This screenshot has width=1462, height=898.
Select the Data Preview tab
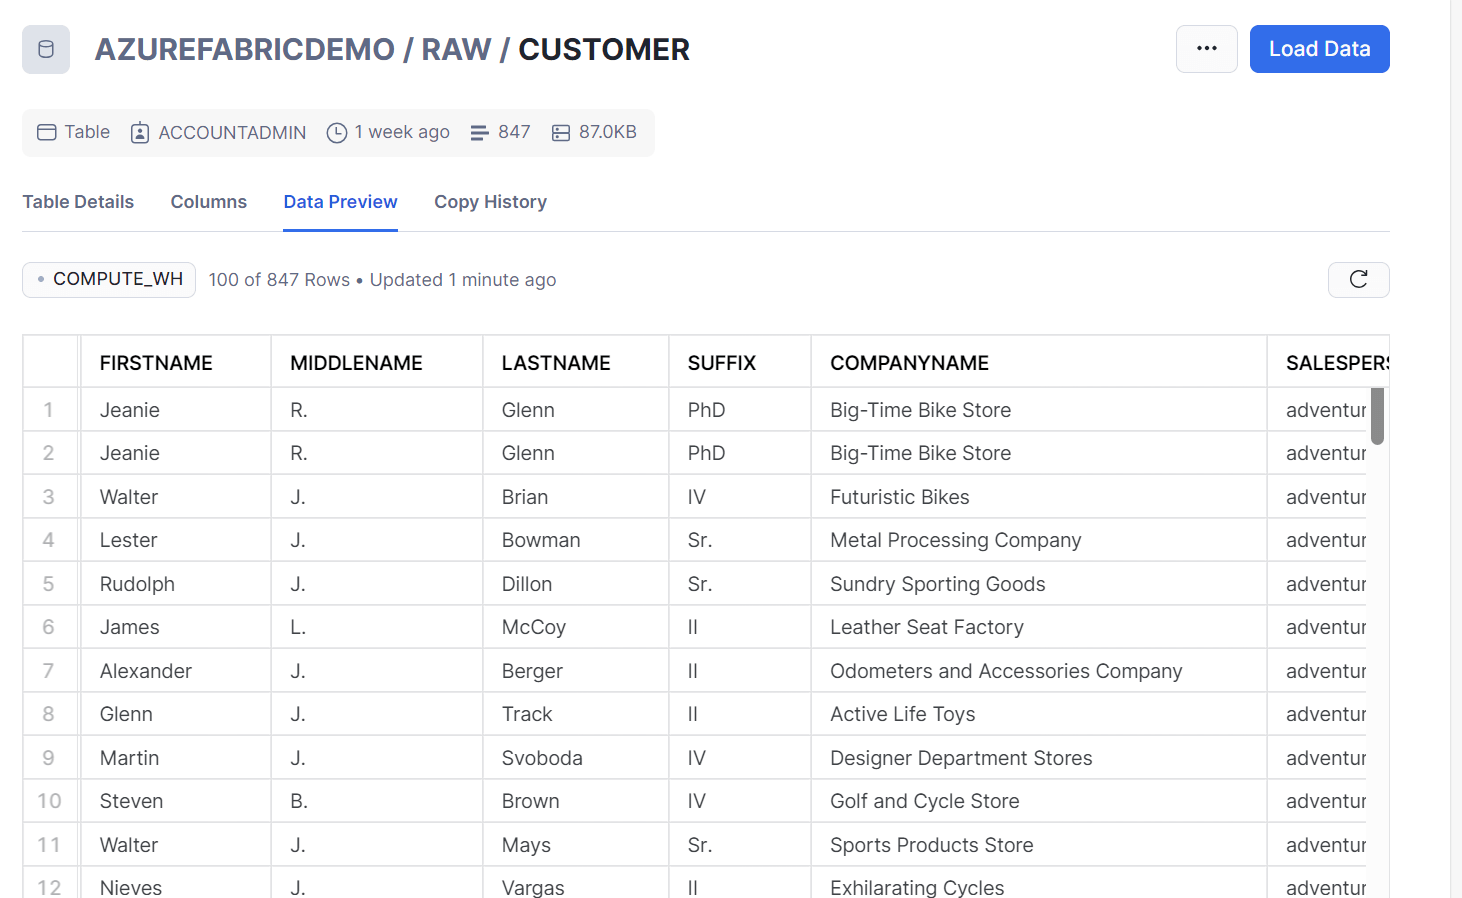pyautogui.click(x=340, y=202)
